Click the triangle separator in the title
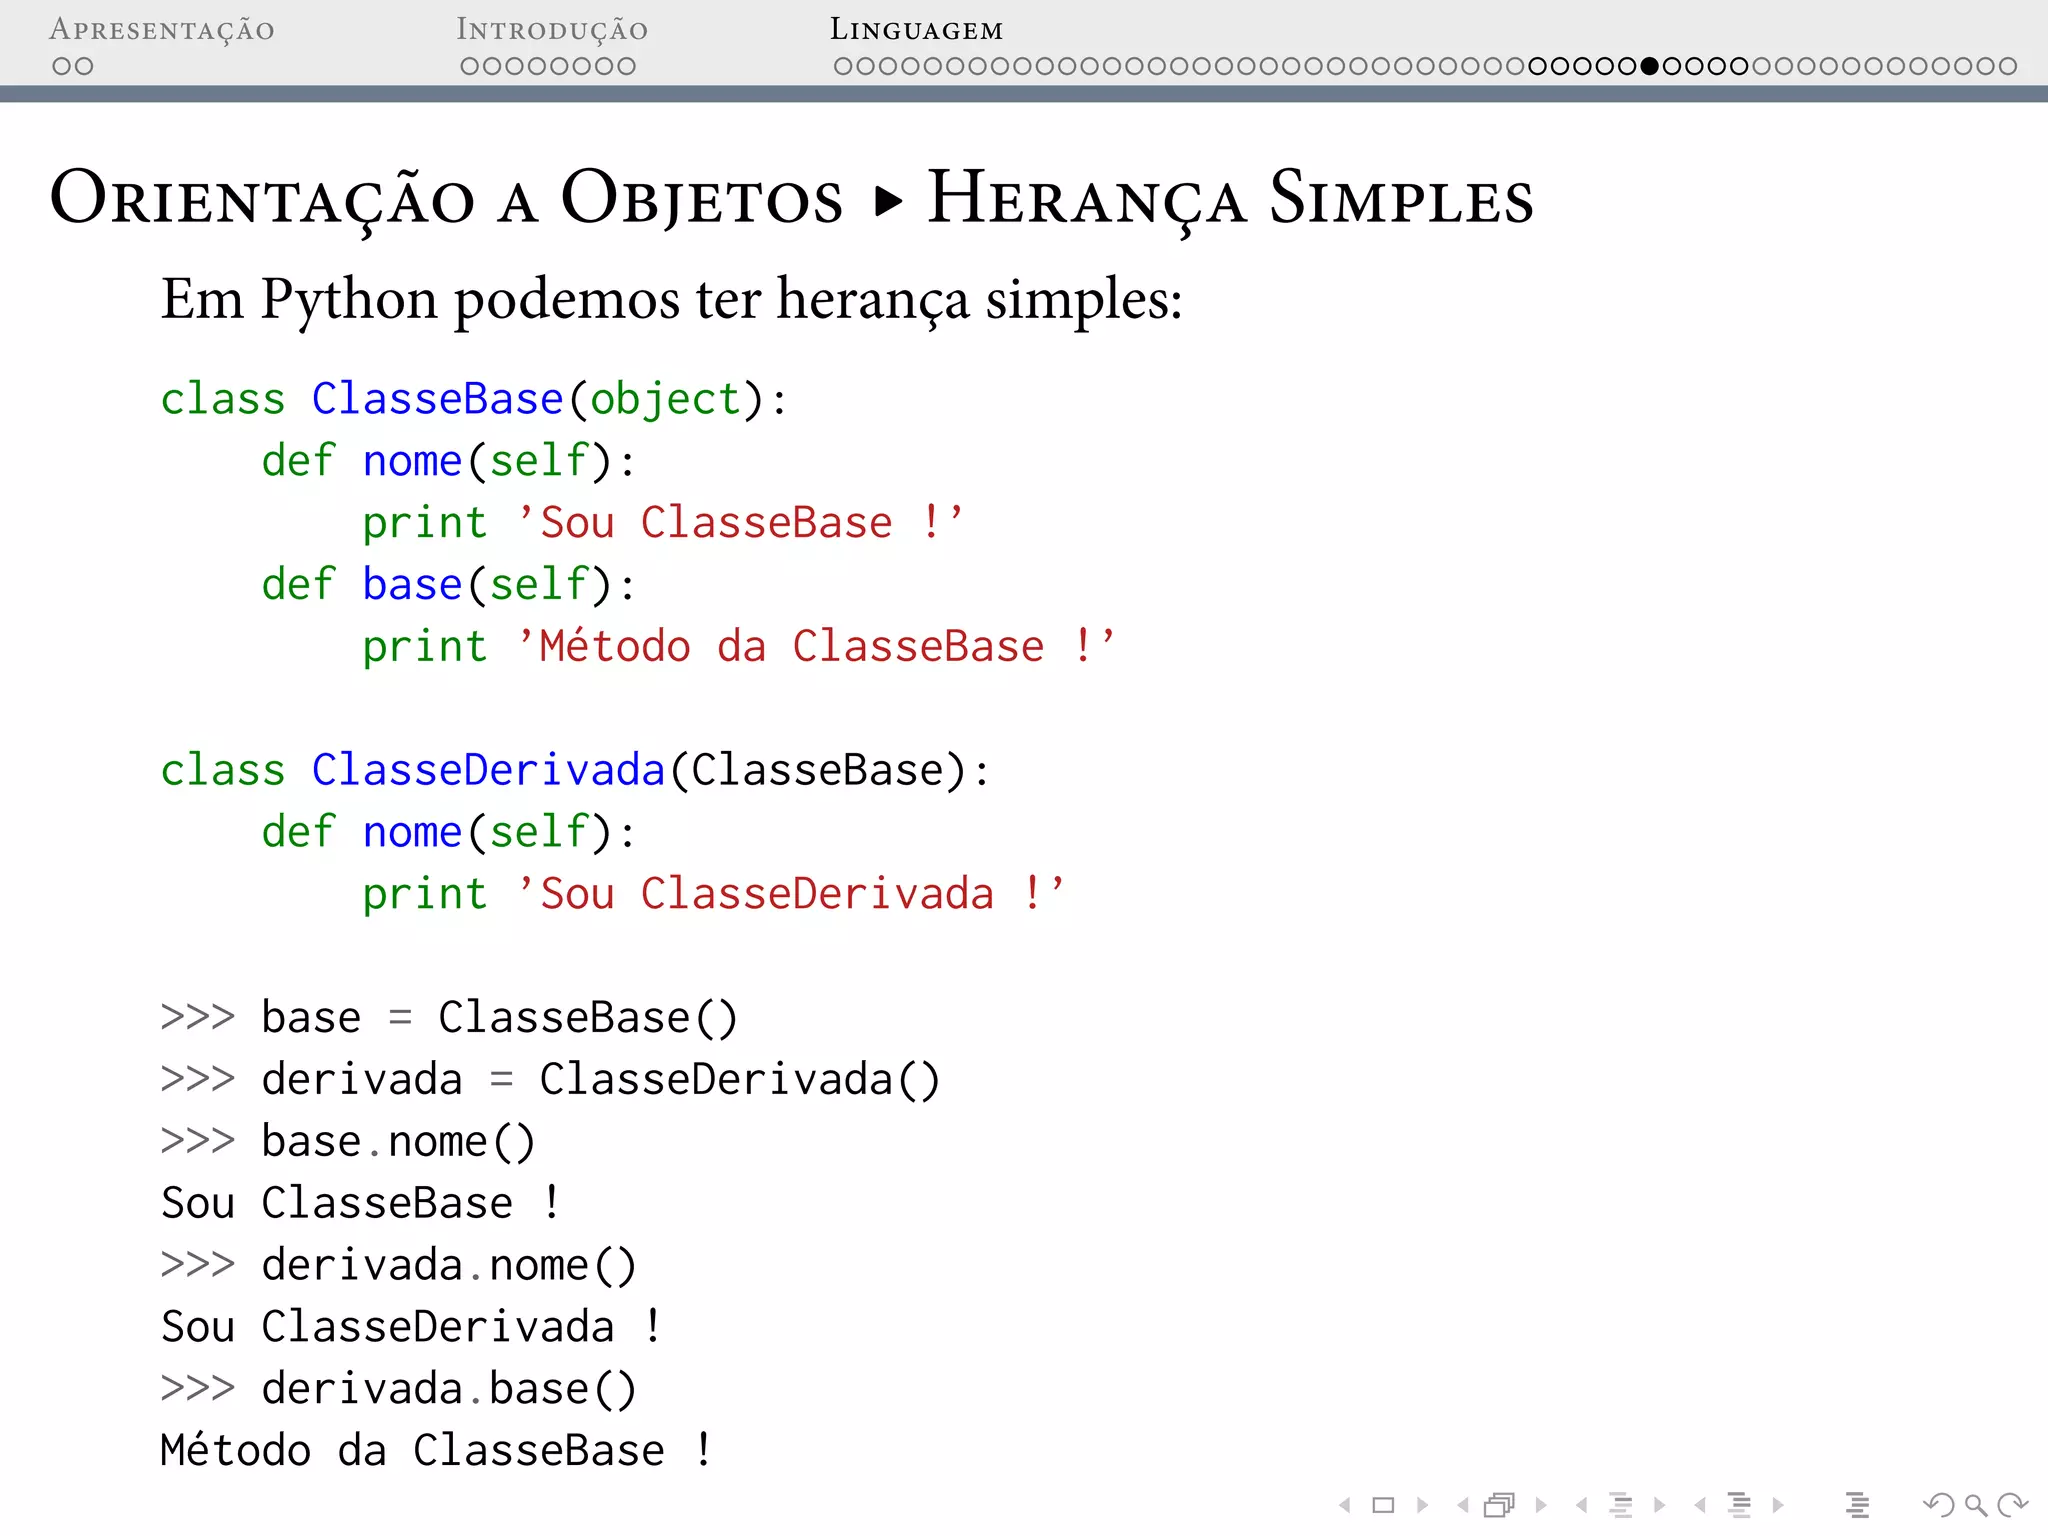This screenshot has width=2048, height=1536. [888, 201]
